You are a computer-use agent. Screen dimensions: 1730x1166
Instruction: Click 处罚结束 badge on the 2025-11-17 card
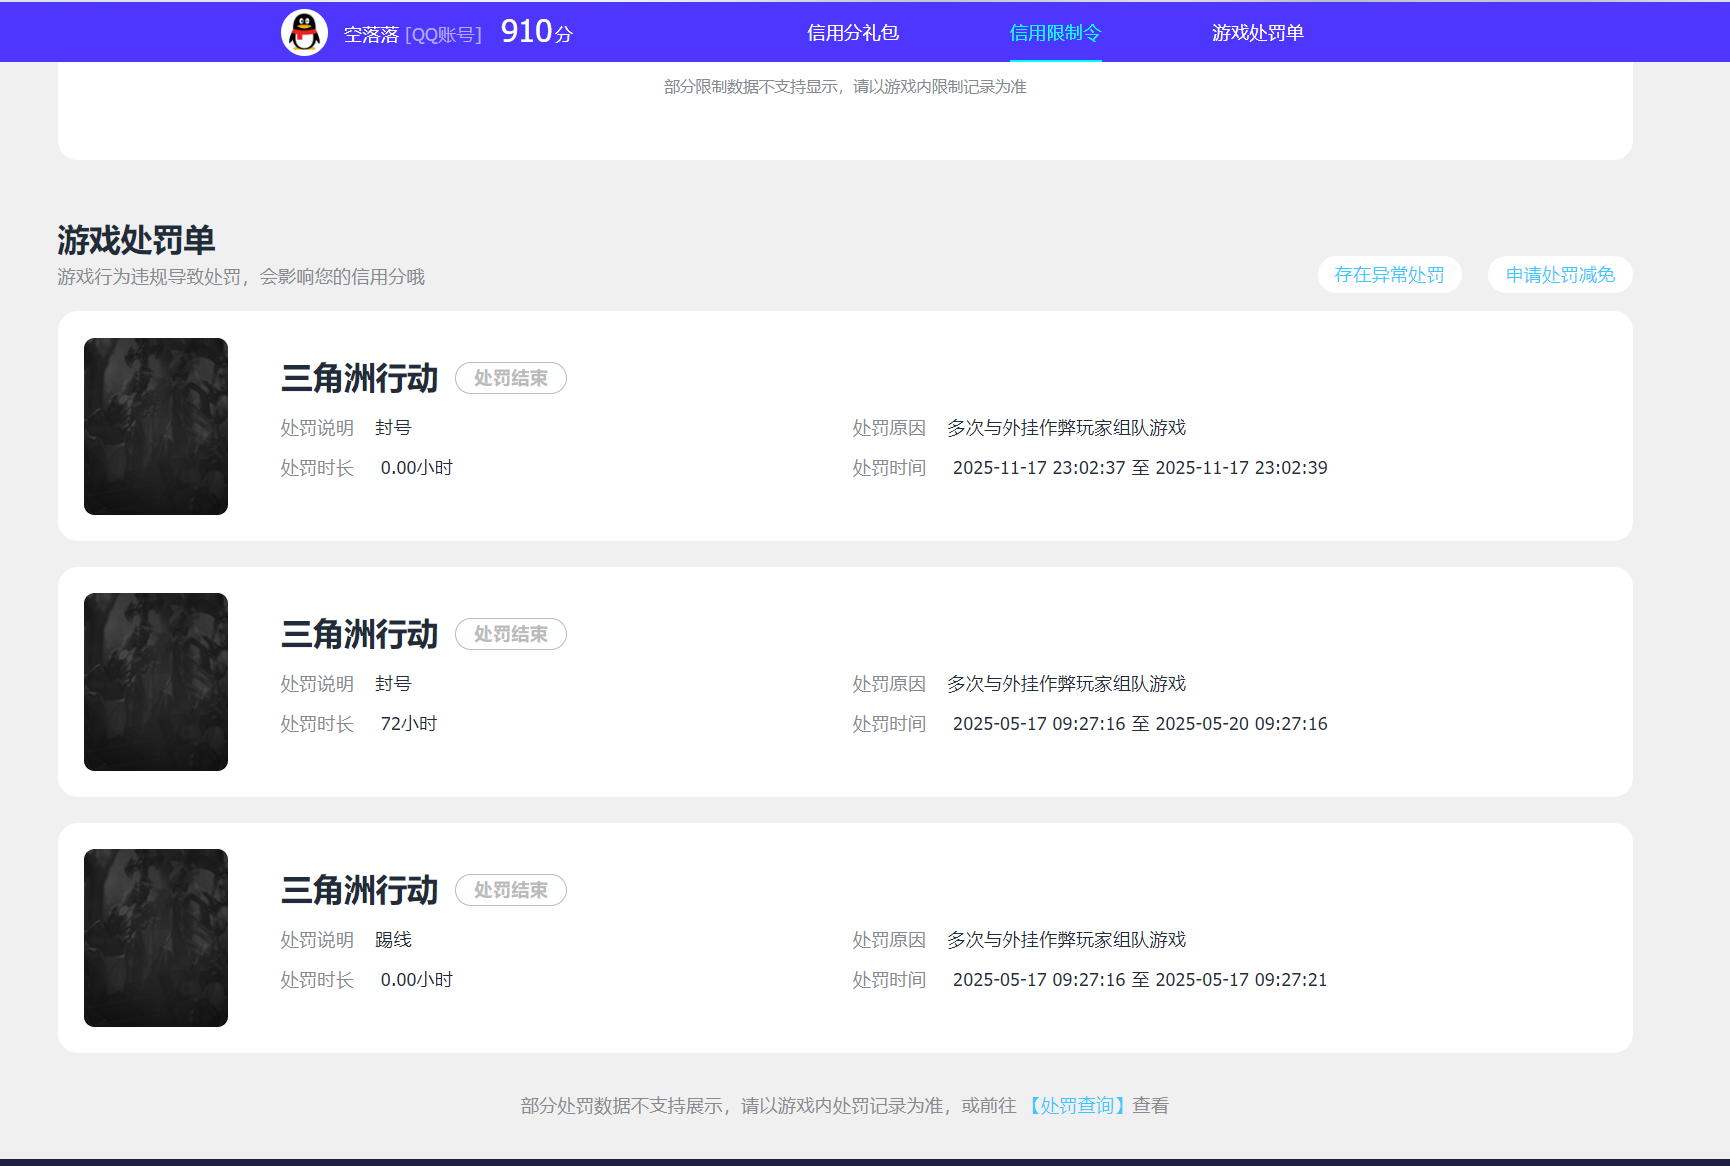pyautogui.click(x=511, y=378)
